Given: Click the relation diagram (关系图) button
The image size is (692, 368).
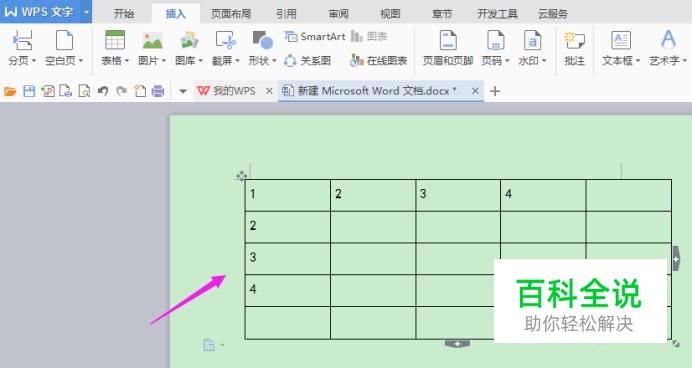Looking at the screenshot, I should click(x=308, y=60).
